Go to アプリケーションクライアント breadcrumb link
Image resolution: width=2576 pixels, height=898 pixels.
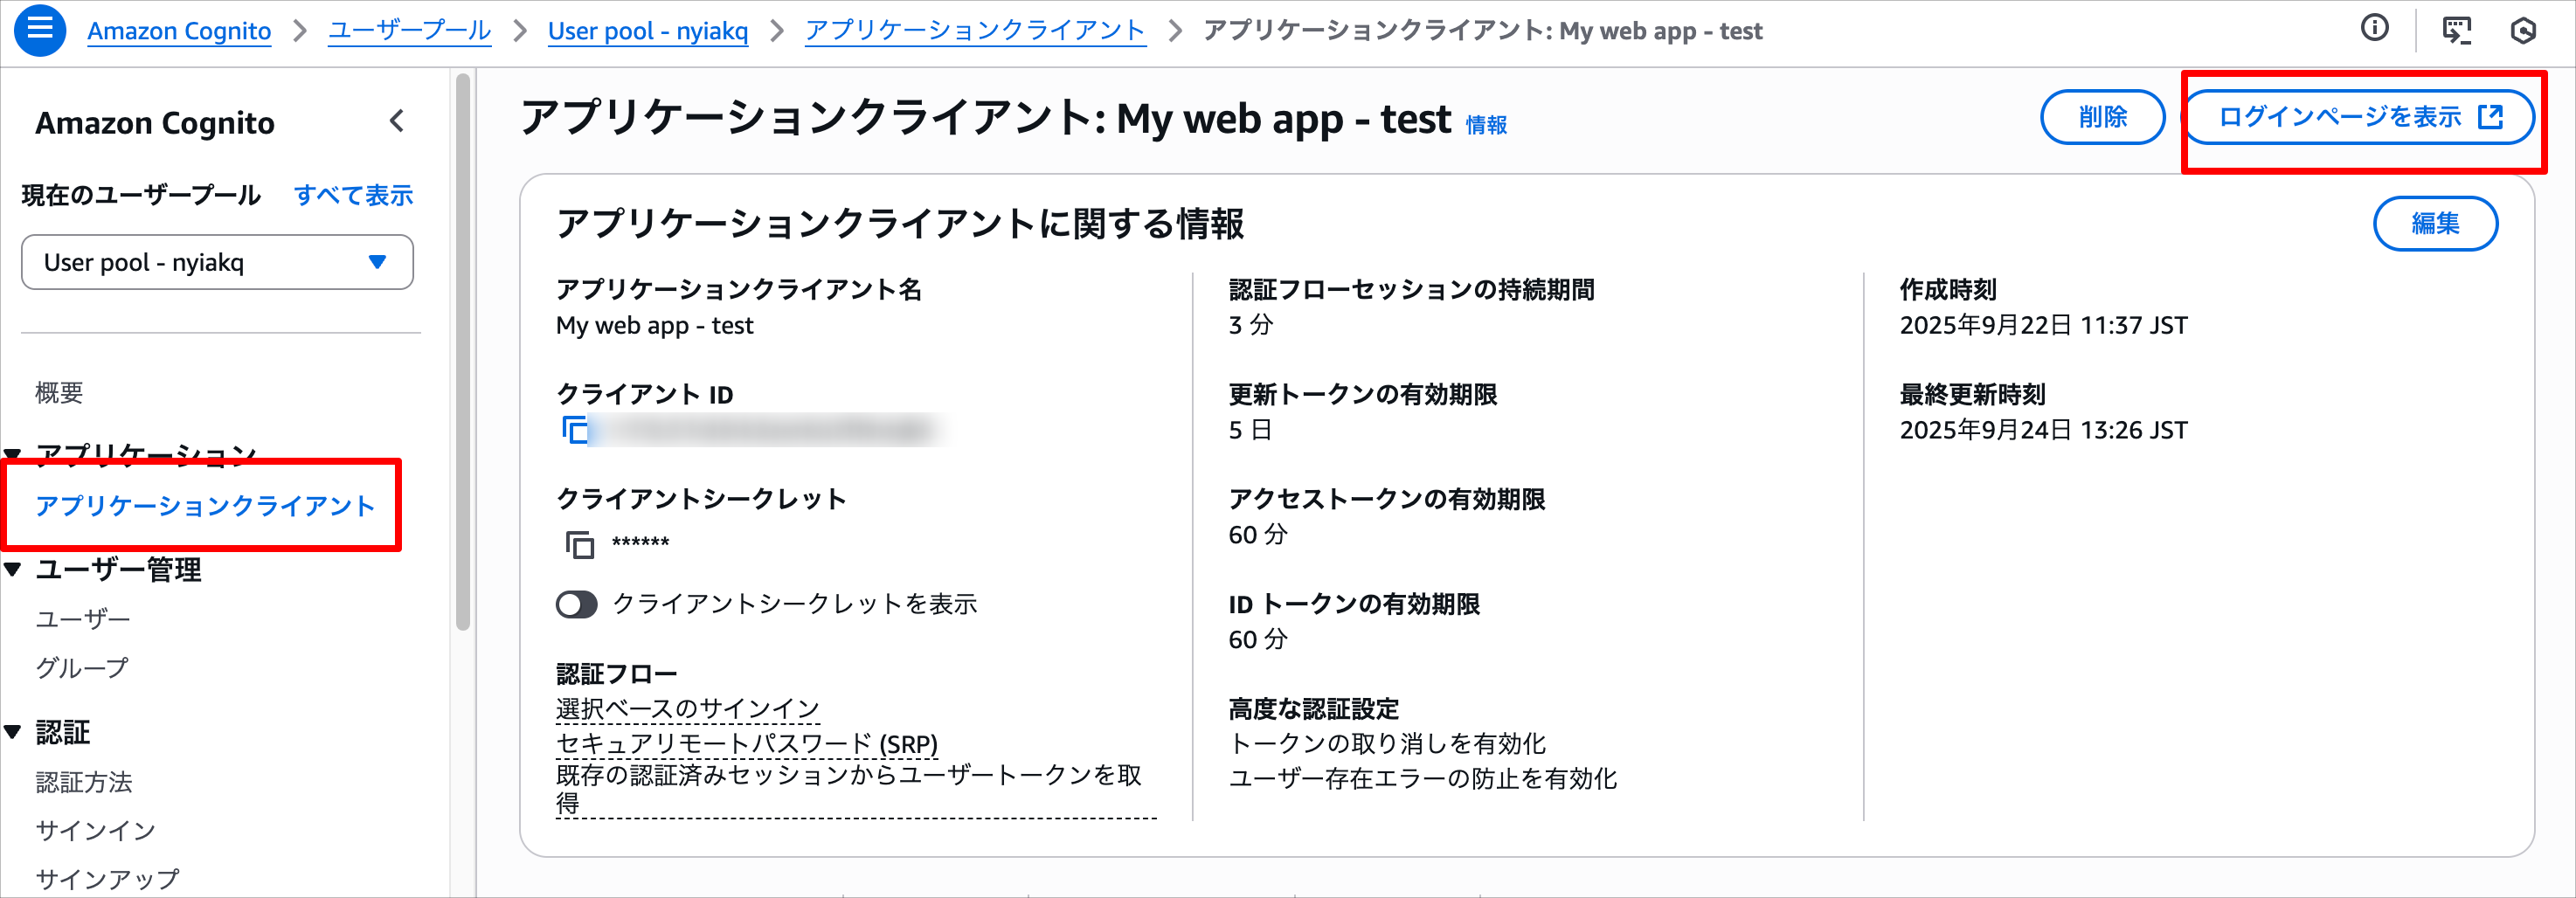[975, 31]
